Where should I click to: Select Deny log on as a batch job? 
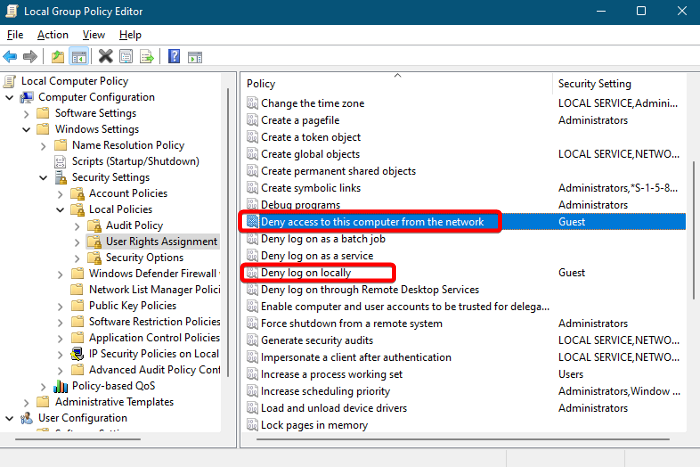[x=323, y=239]
